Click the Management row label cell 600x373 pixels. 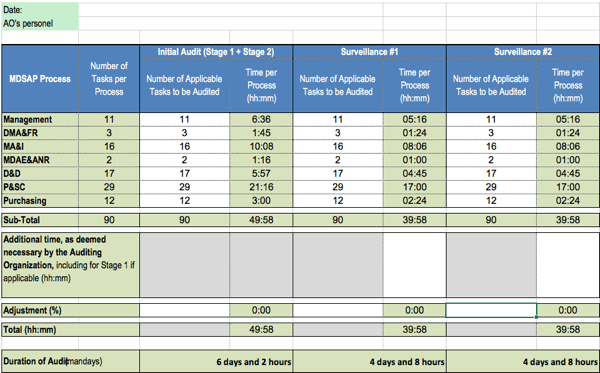40,119
